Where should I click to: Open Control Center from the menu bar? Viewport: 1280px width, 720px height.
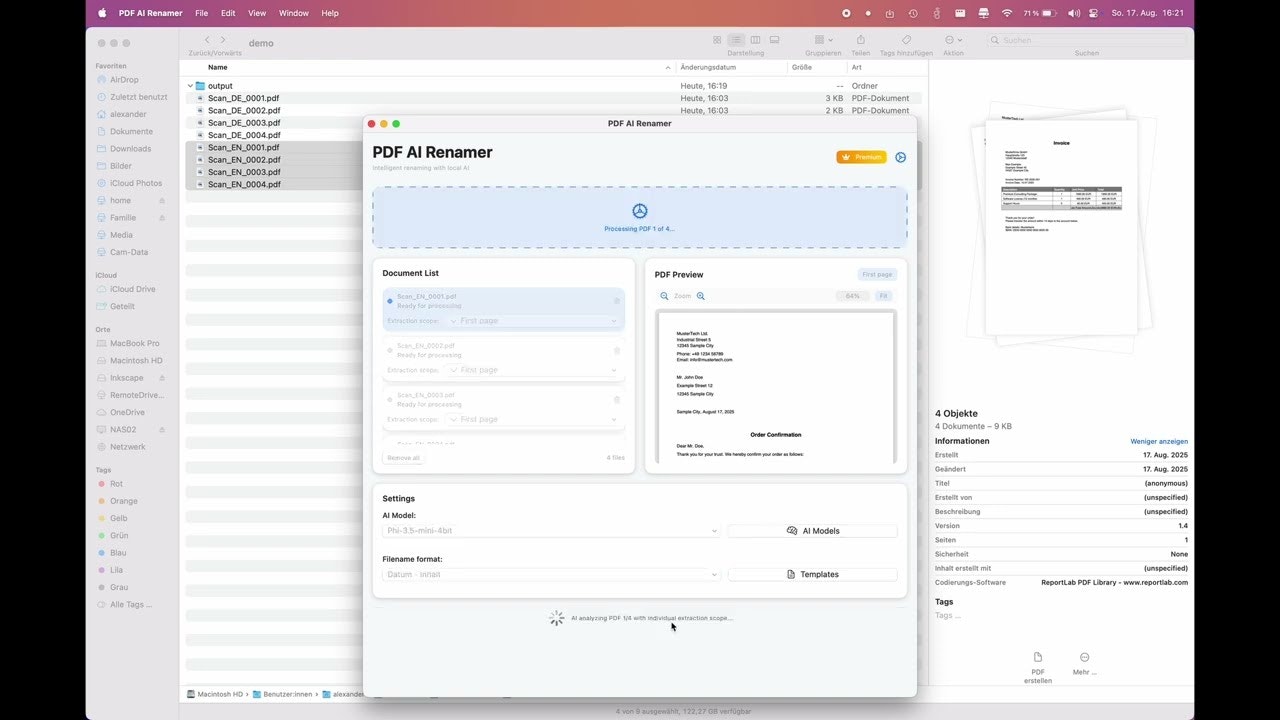1095,13
